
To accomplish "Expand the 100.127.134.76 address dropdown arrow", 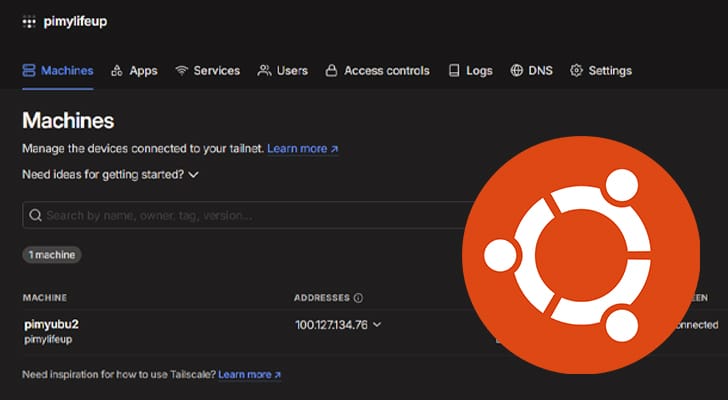I will (x=377, y=324).
